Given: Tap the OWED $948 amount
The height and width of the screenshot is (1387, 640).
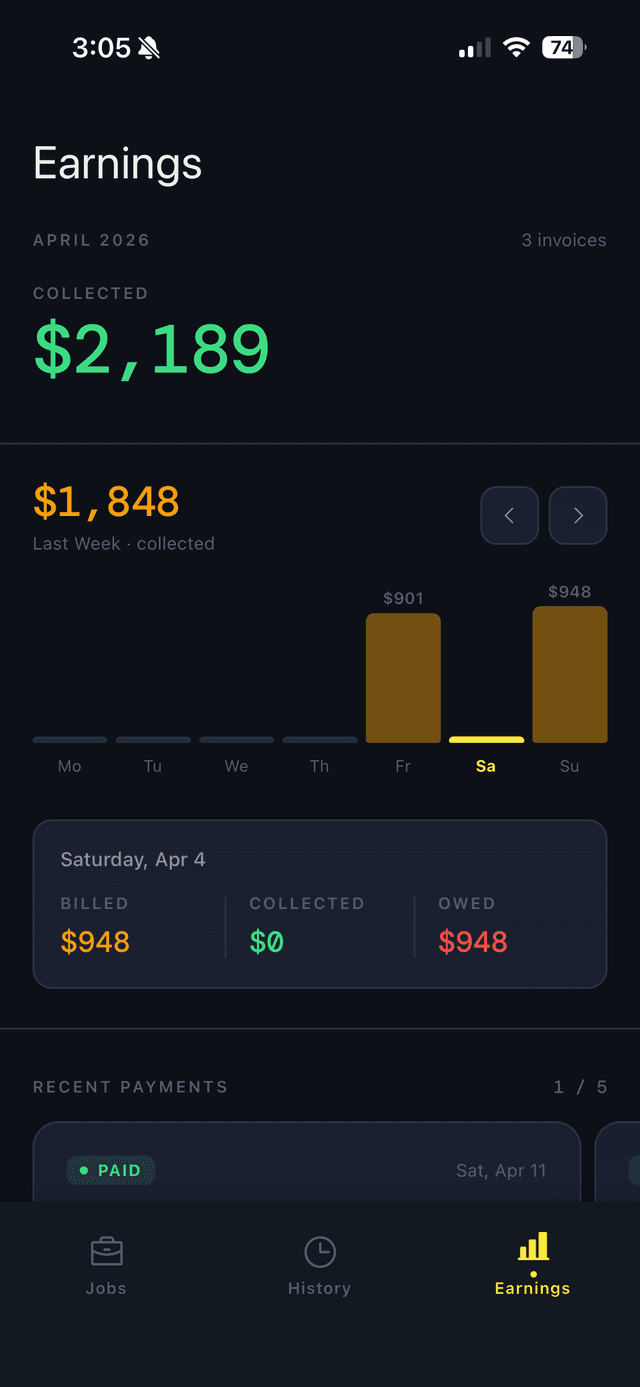Looking at the screenshot, I should coord(472,940).
